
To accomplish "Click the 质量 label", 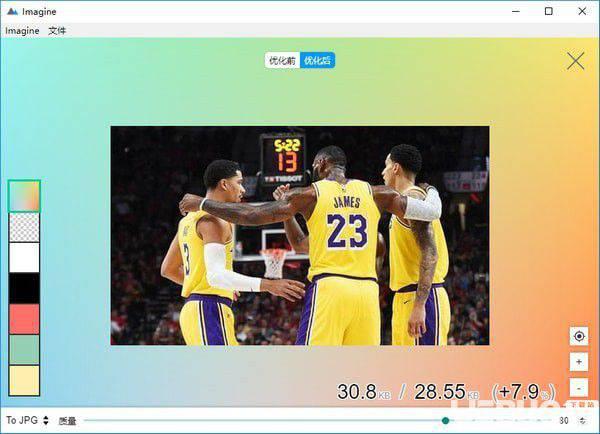I will tap(67, 421).
